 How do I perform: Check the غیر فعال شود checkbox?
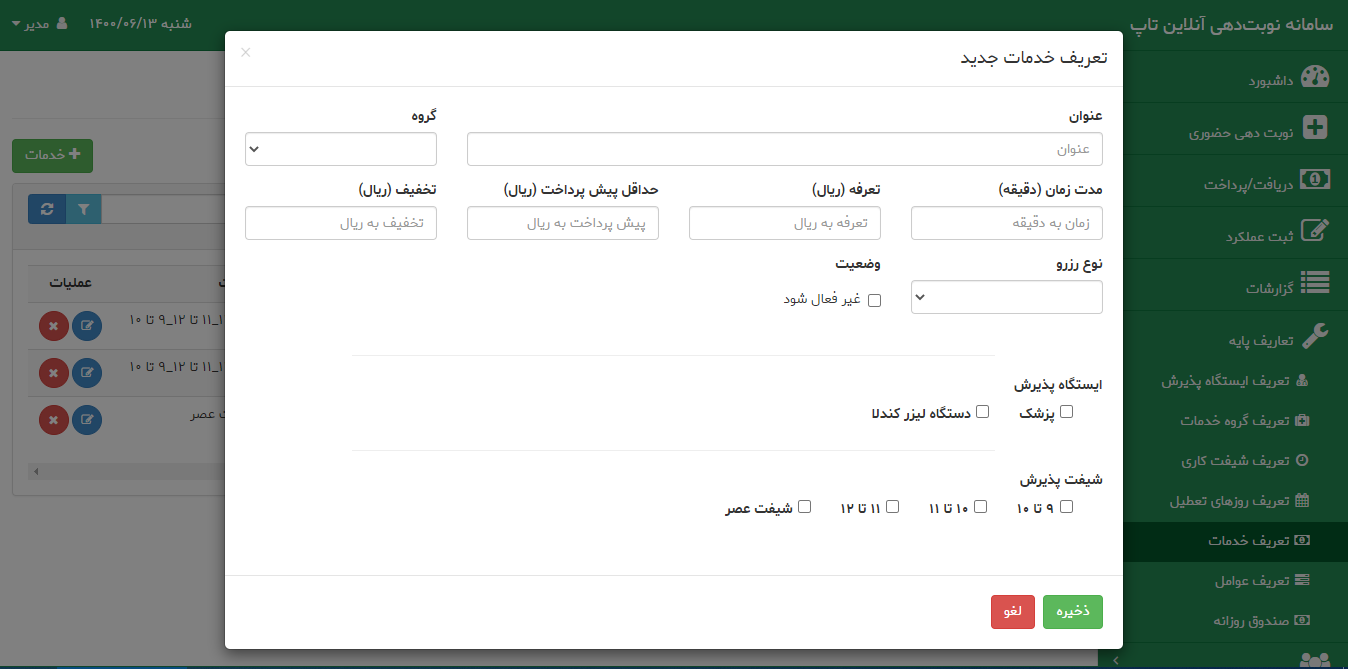[x=874, y=300]
